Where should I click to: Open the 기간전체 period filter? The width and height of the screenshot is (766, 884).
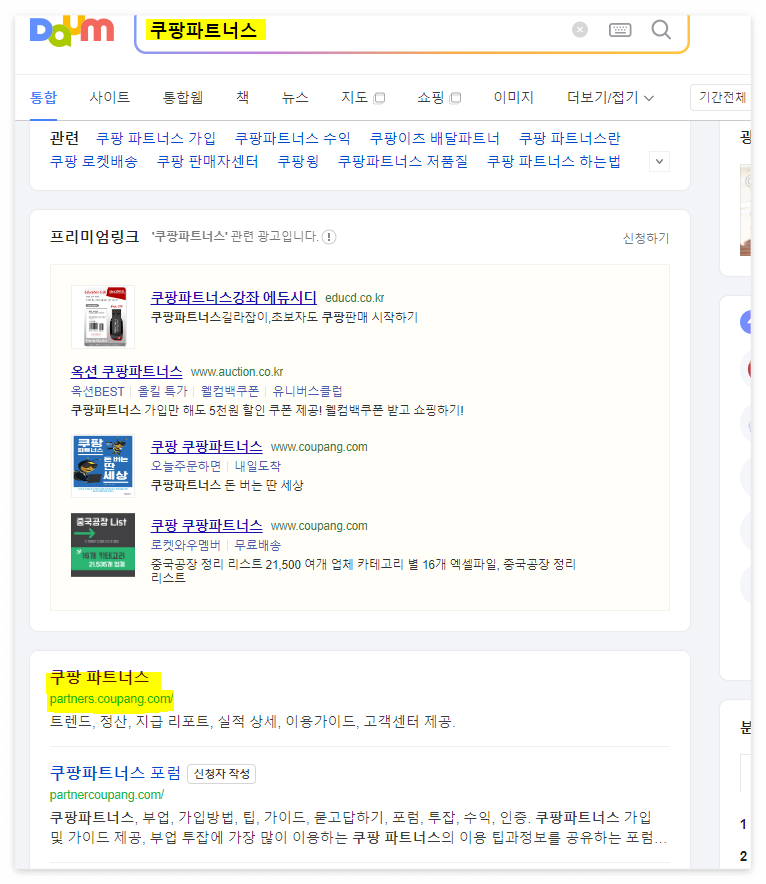[x=721, y=98]
